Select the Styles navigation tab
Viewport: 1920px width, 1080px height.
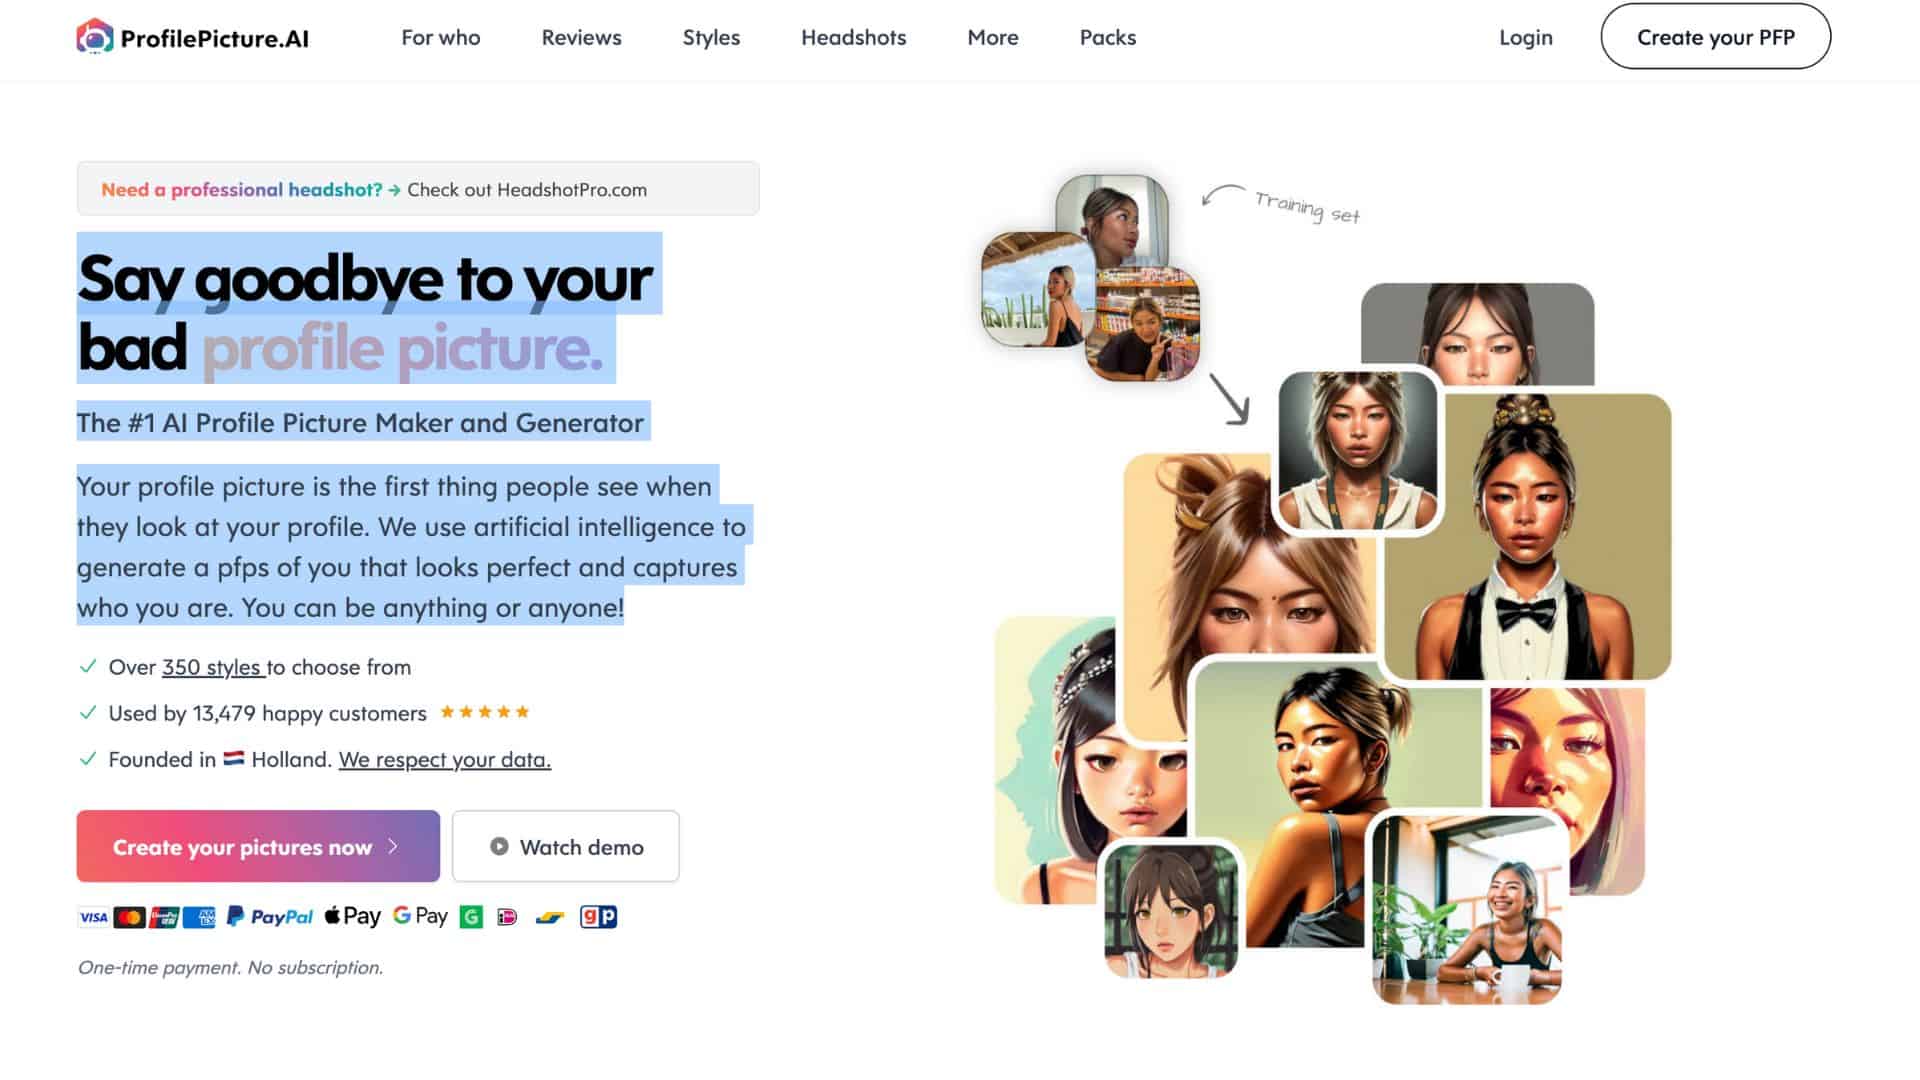pos(712,37)
